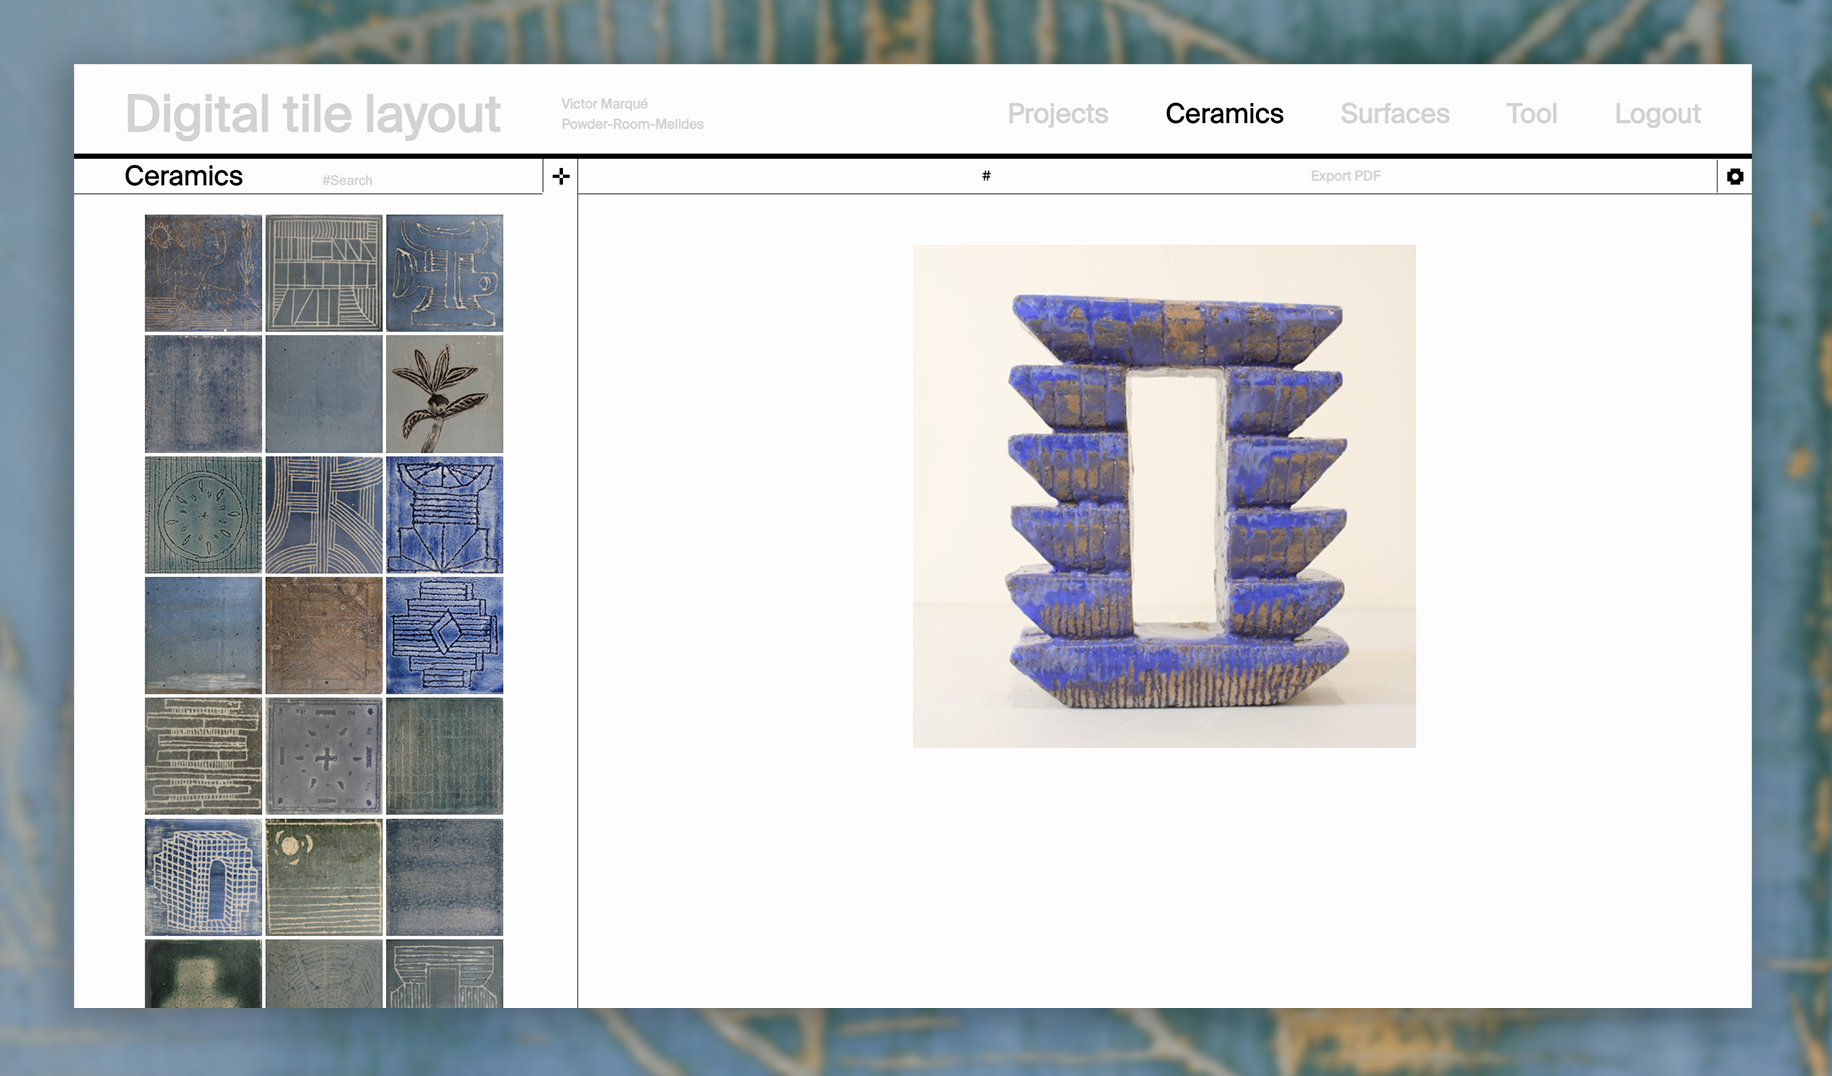1832x1076 pixels.
Task: Click the Ceramics panel heading
Action: [x=183, y=176]
